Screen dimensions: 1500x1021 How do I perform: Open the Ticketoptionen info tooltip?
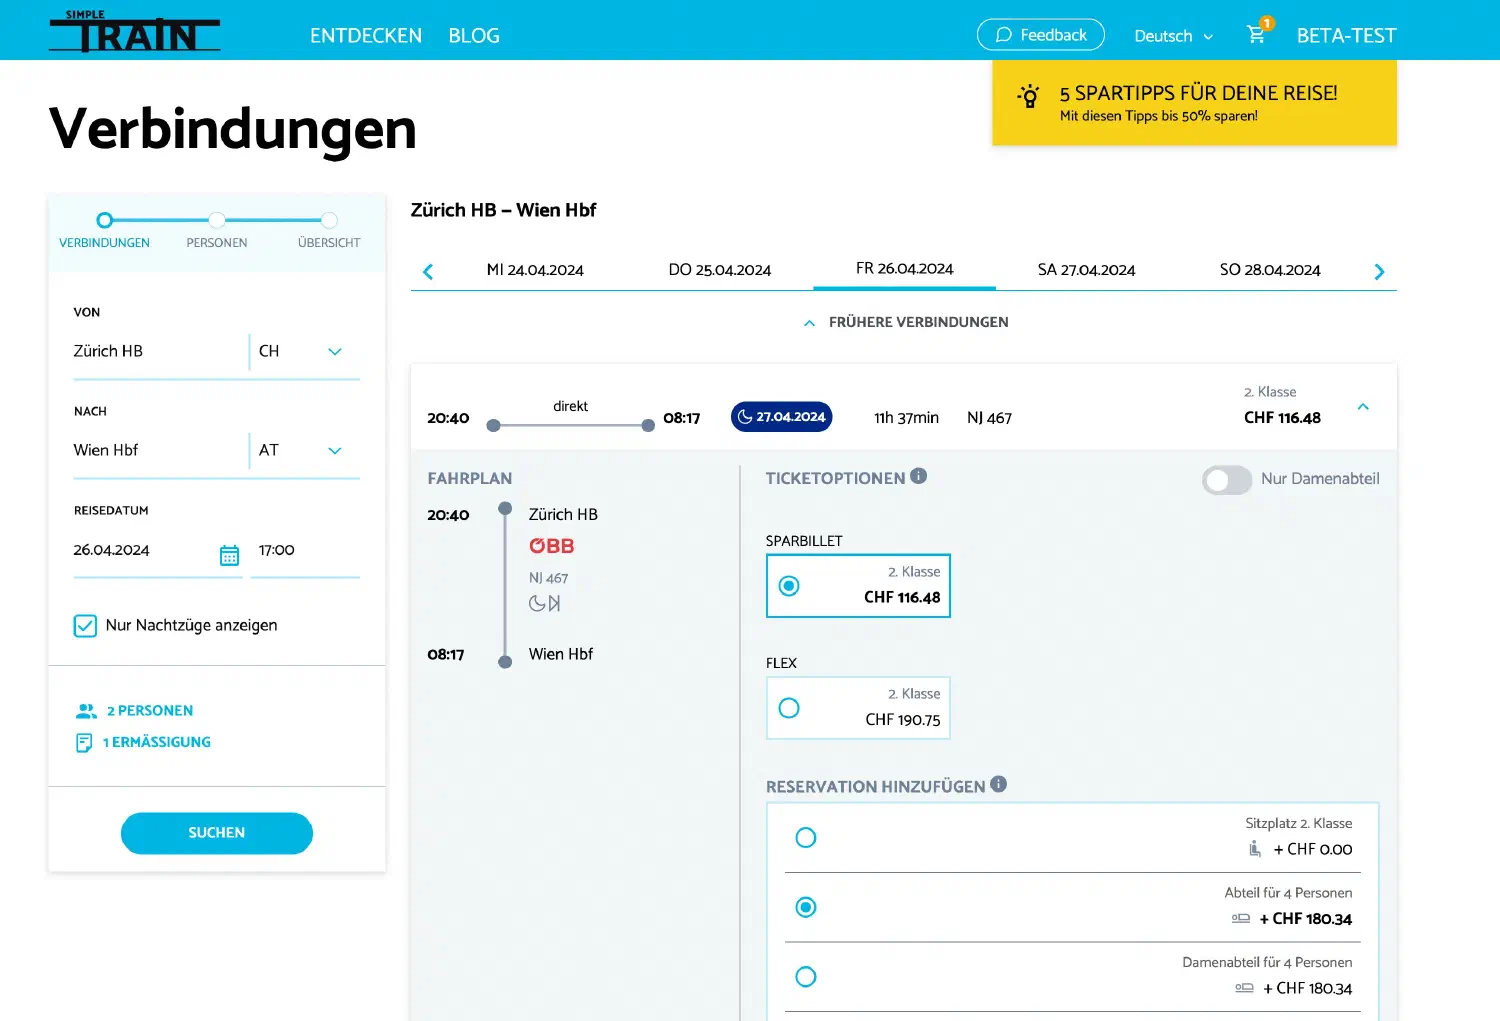pos(918,476)
